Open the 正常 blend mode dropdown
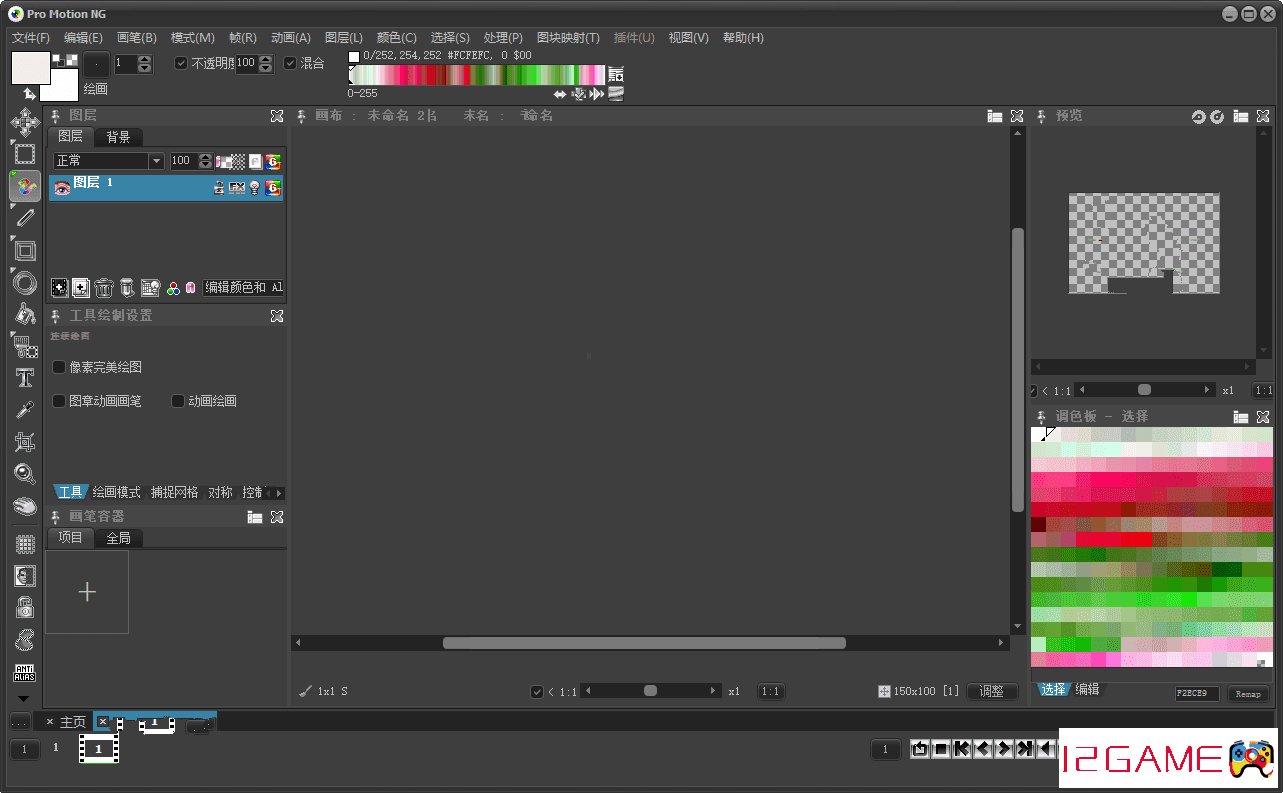Screen dimensions: 1283x793 pyautogui.click(x=109, y=161)
